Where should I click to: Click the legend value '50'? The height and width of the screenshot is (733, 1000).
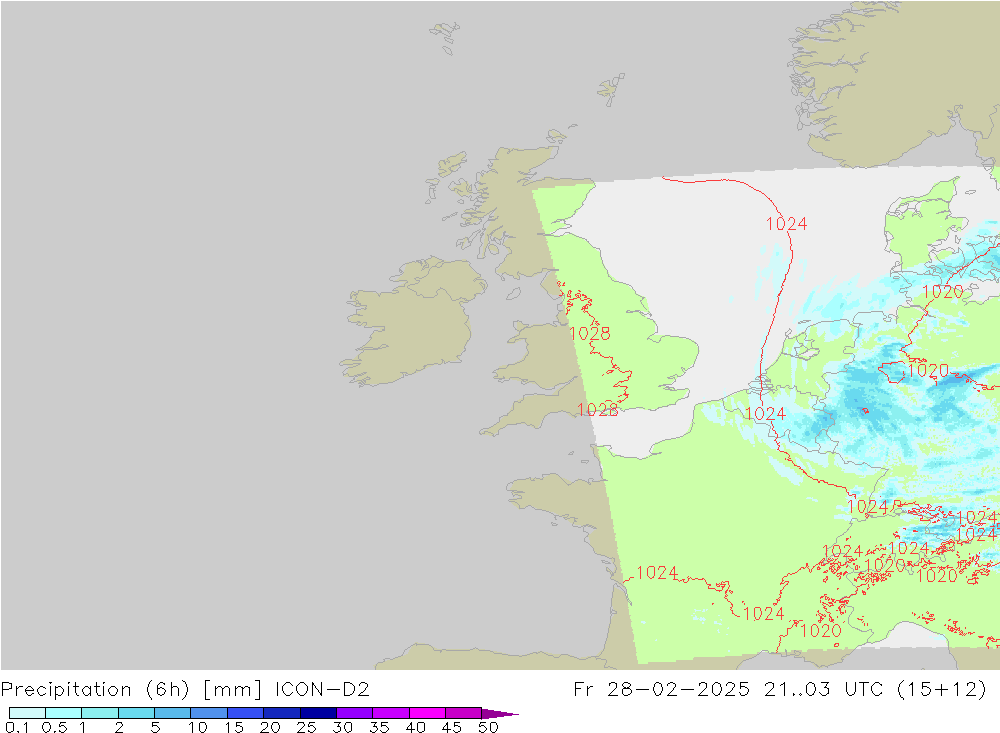(x=488, y=727)
